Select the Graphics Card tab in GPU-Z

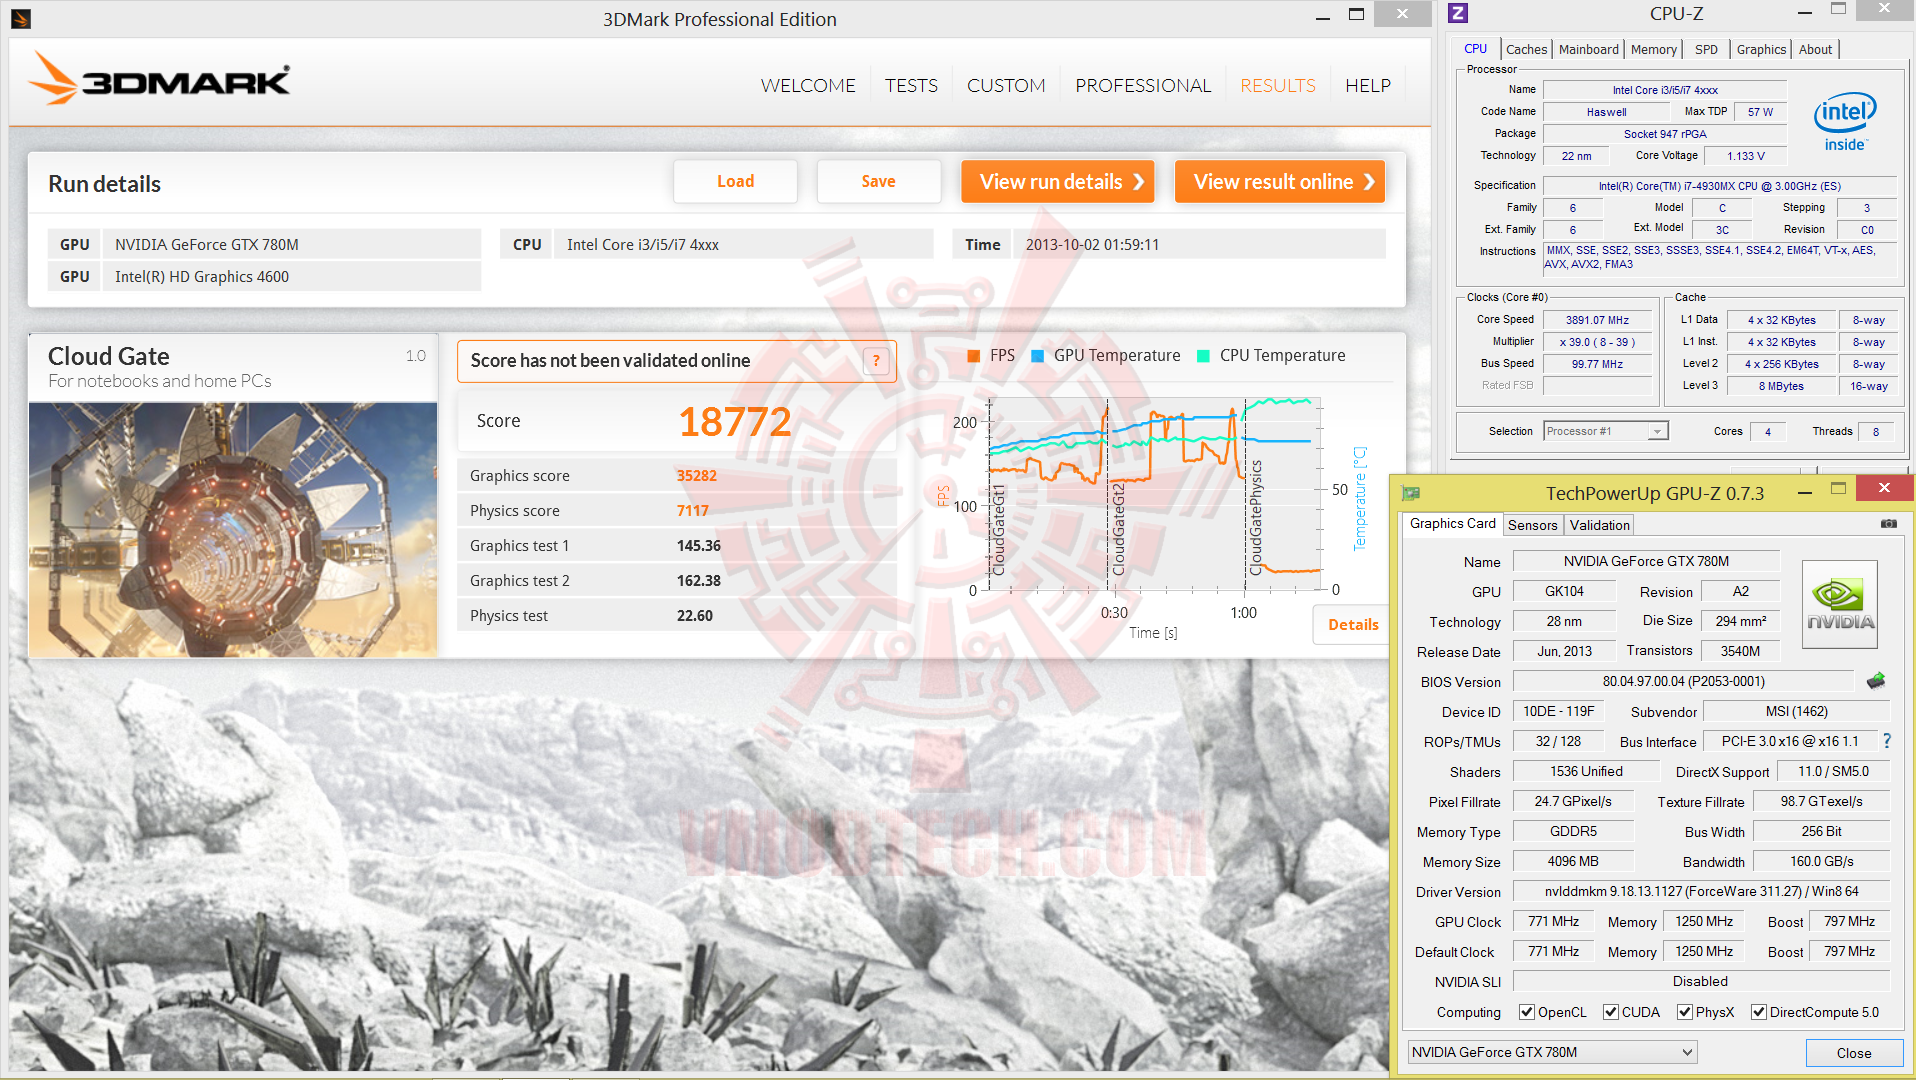point(1452,524)
